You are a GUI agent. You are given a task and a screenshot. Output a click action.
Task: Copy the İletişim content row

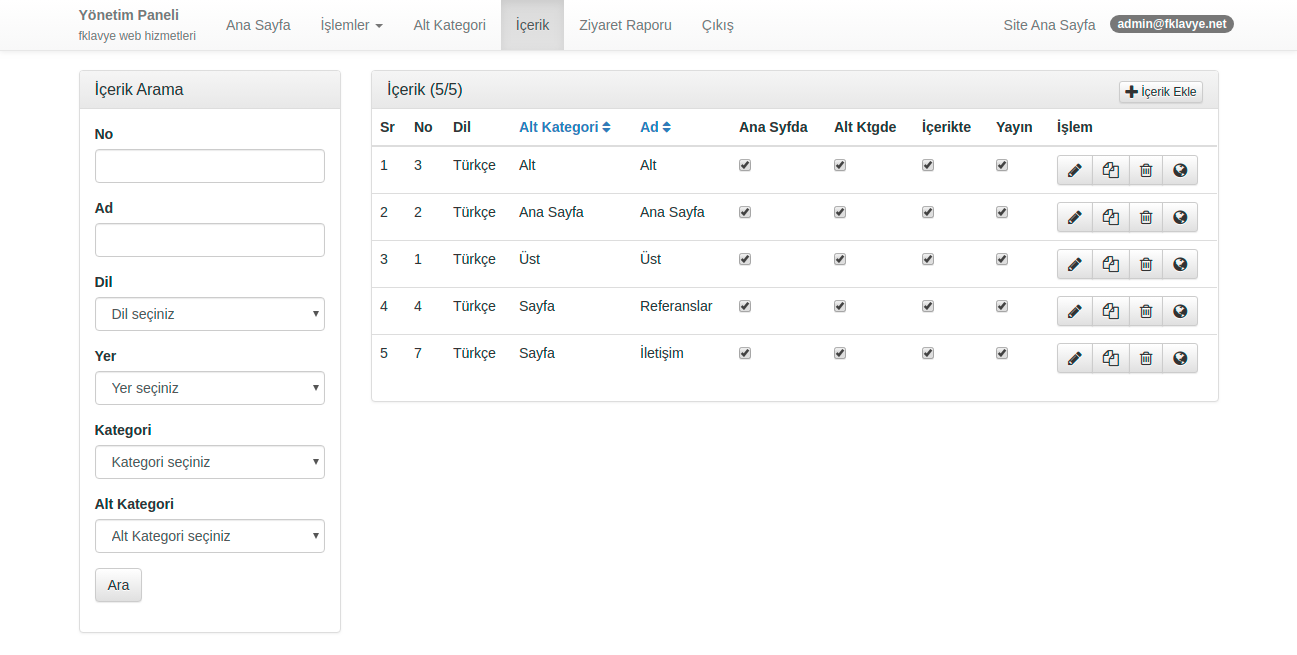tap(1111, 358)
